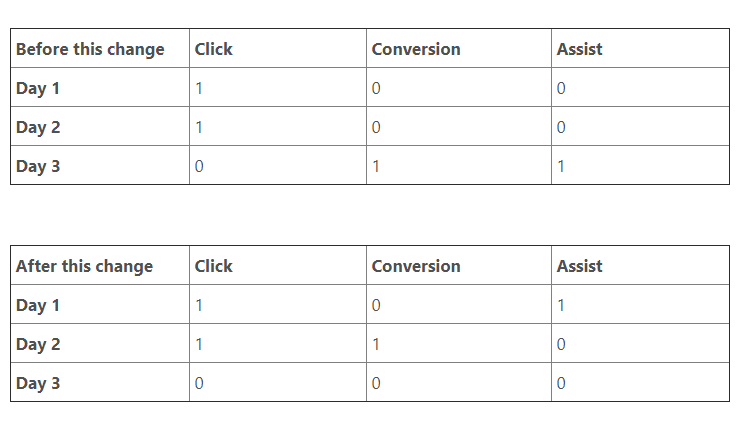The height and width of the screenshot is (432, 741).
Task: Select Day 3 Click value in After table
Action: 199,383
